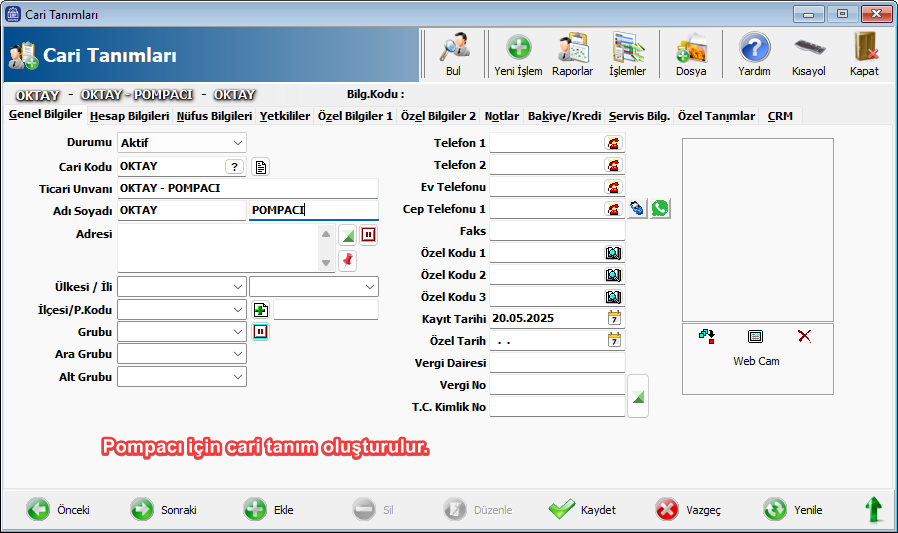Click the green triangle beside Vergi No
The width and height of the screenshot is (898, 533).
638,396
